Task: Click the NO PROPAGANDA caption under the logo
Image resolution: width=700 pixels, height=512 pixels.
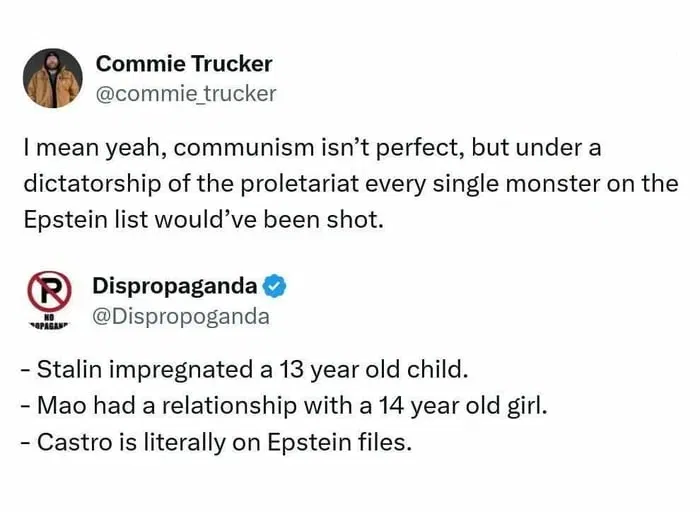Action: [45, 325]
